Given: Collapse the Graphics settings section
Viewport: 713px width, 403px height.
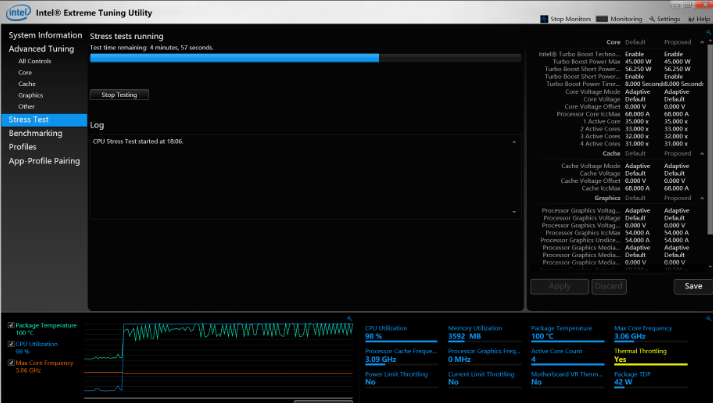Looking at the screenshot, I should [702, 198].
